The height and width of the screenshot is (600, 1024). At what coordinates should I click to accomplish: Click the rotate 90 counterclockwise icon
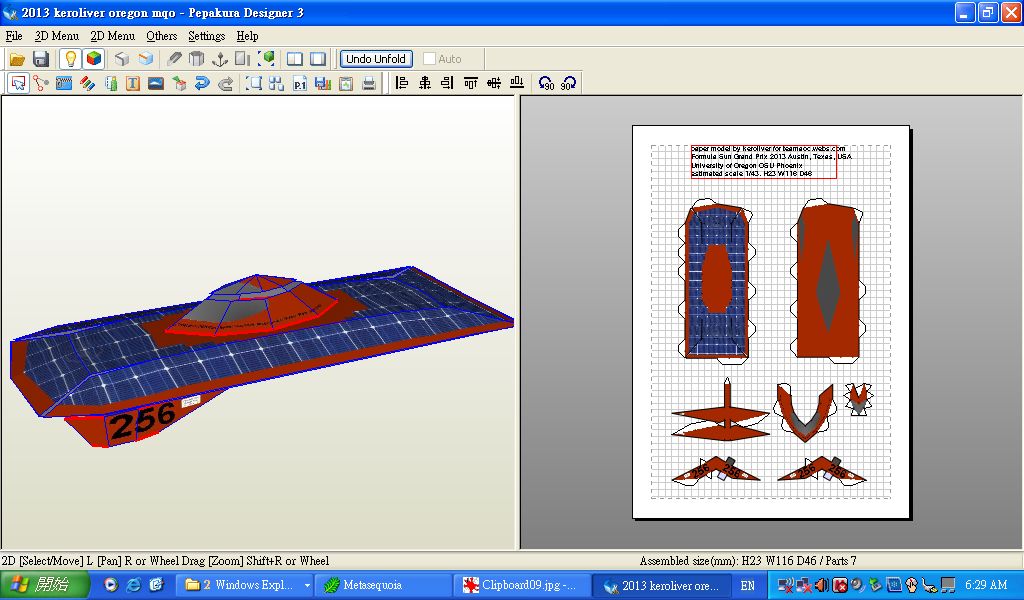click(x=546, y=84)
